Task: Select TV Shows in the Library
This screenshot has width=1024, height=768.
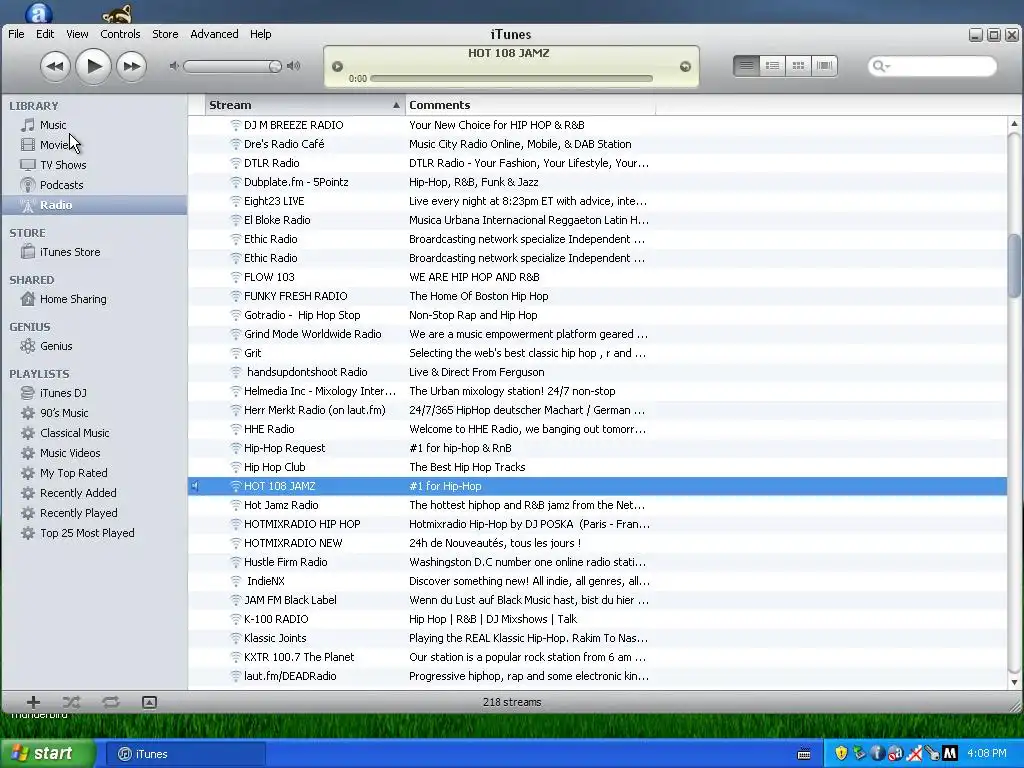Action: point(95,165)
